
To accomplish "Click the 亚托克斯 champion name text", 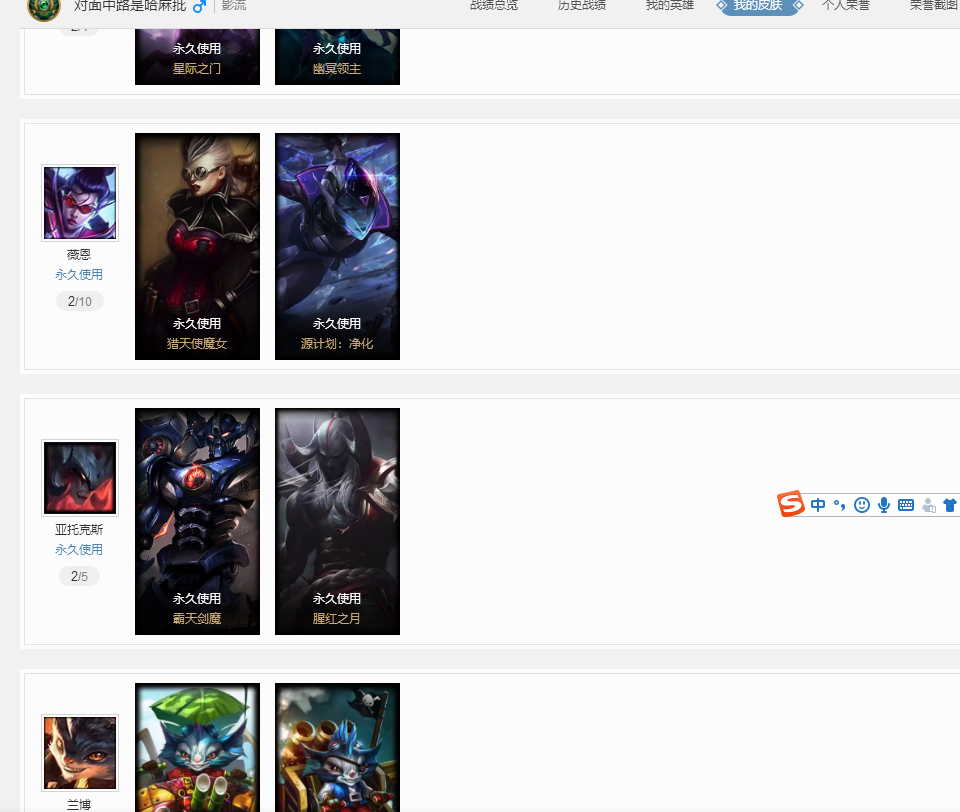I will pyautogui.click(x=79, y=529).
